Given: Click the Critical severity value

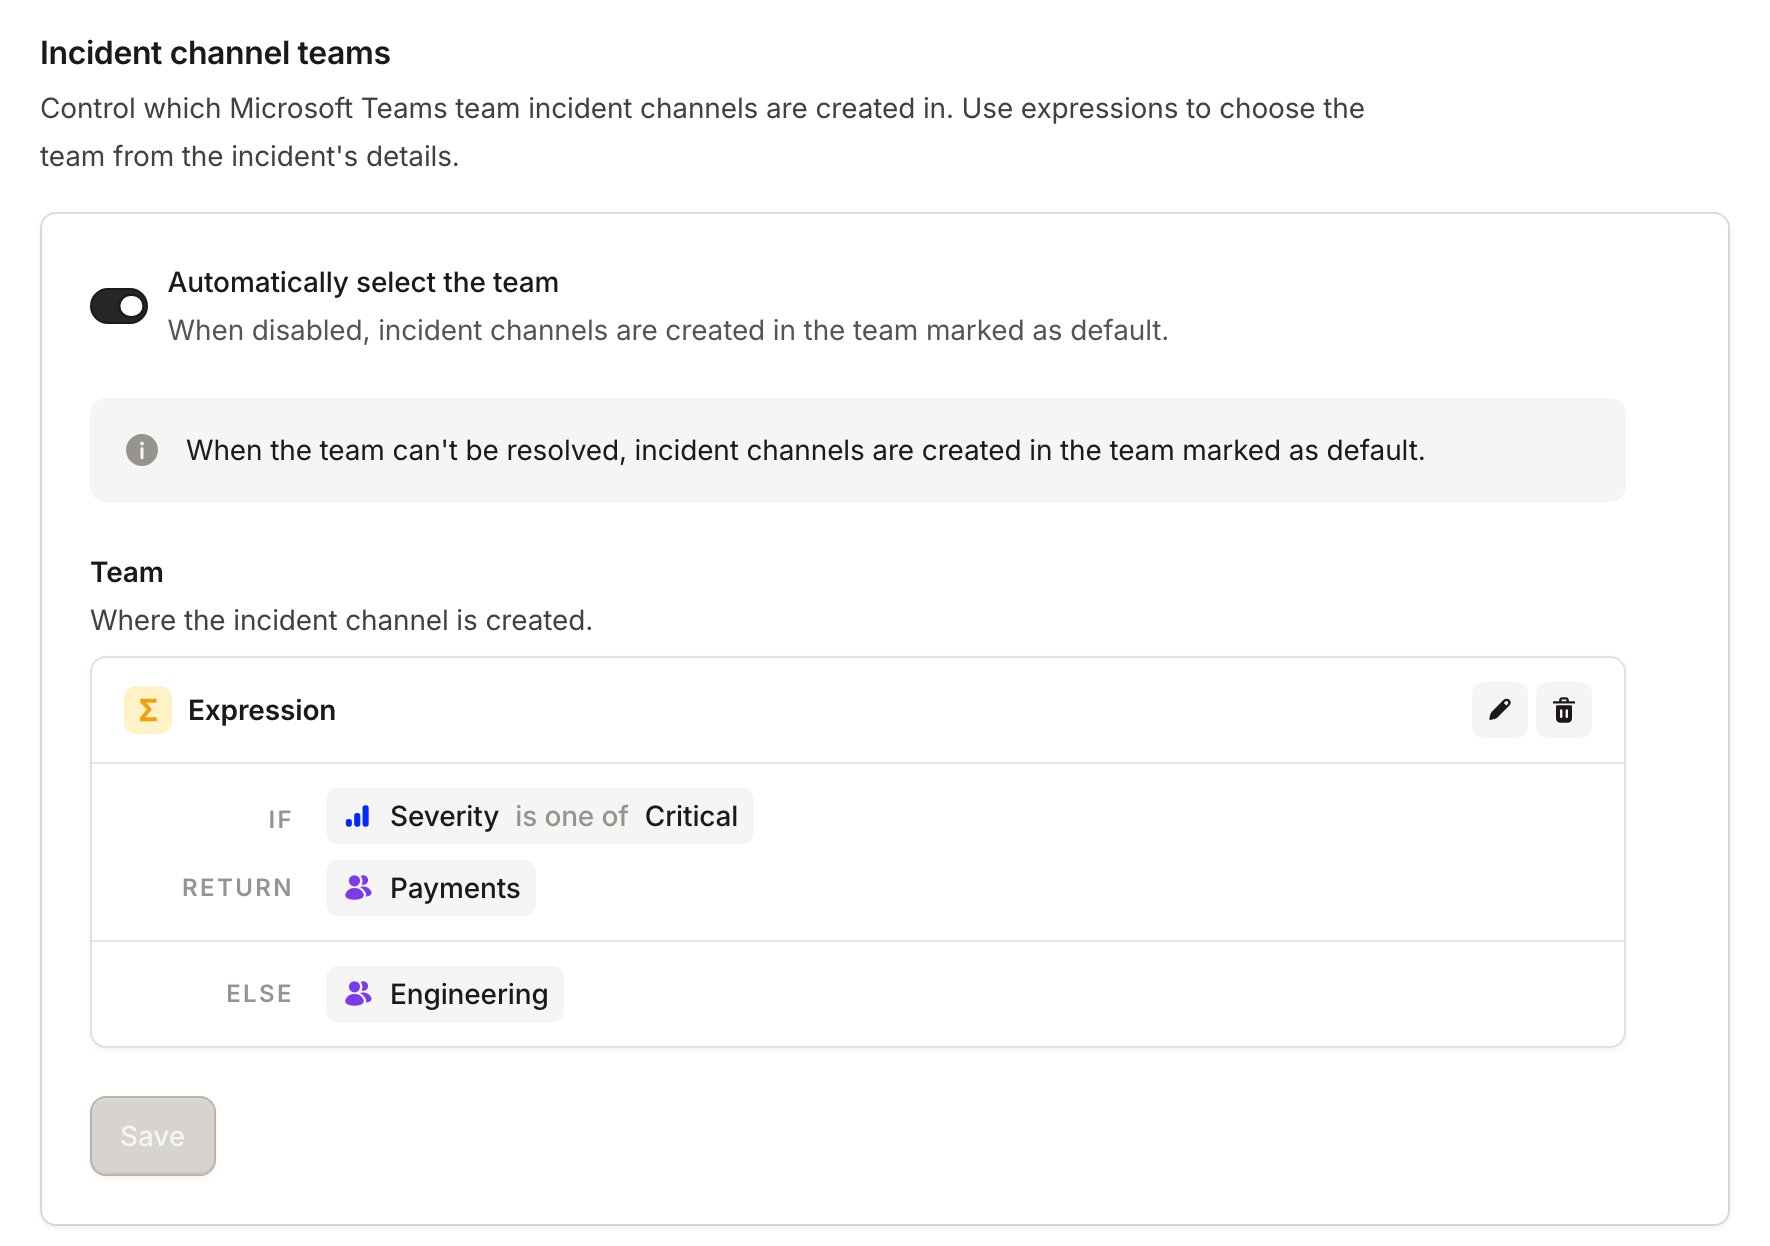Looking at the screenshot, I should tap(691, 816).
